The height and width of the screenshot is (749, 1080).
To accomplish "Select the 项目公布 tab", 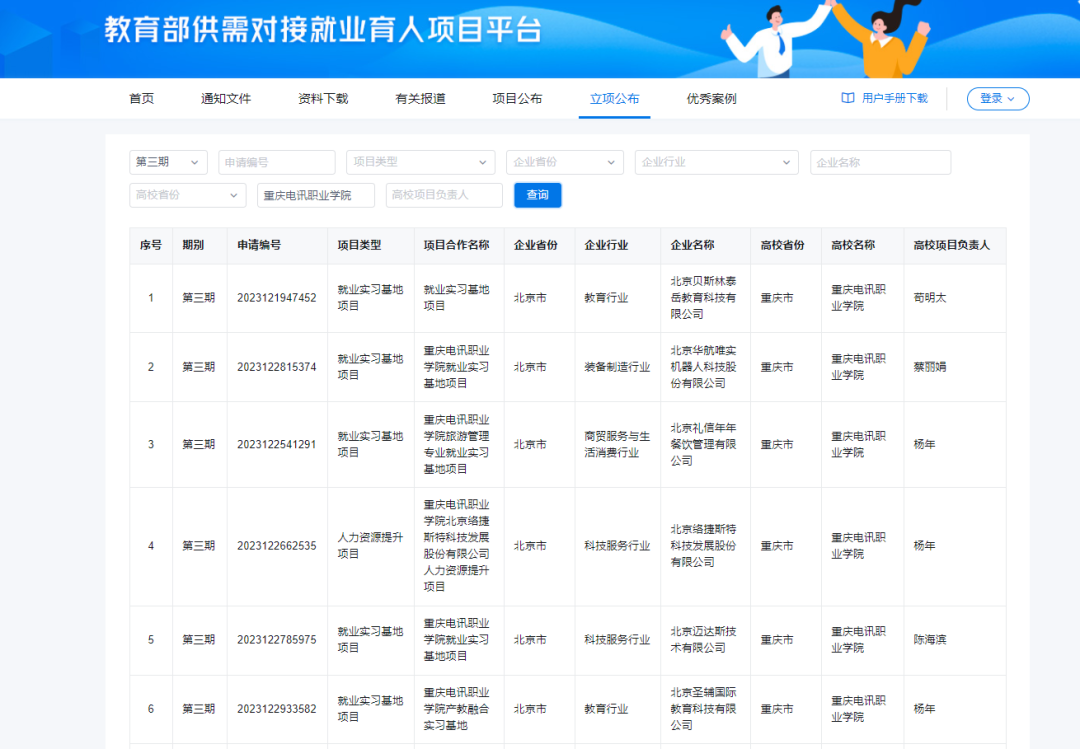I will [x=517, y=98].
